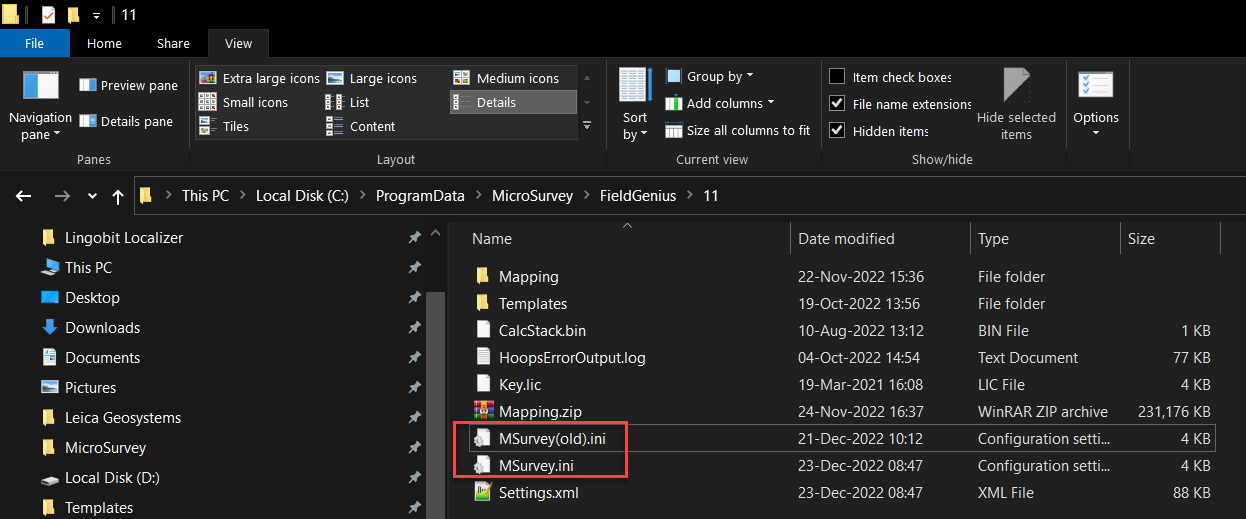Open the Sort by menu
Image resolution: width=1246 pixels, height=519 pixels.
click(x=635, y=103)
